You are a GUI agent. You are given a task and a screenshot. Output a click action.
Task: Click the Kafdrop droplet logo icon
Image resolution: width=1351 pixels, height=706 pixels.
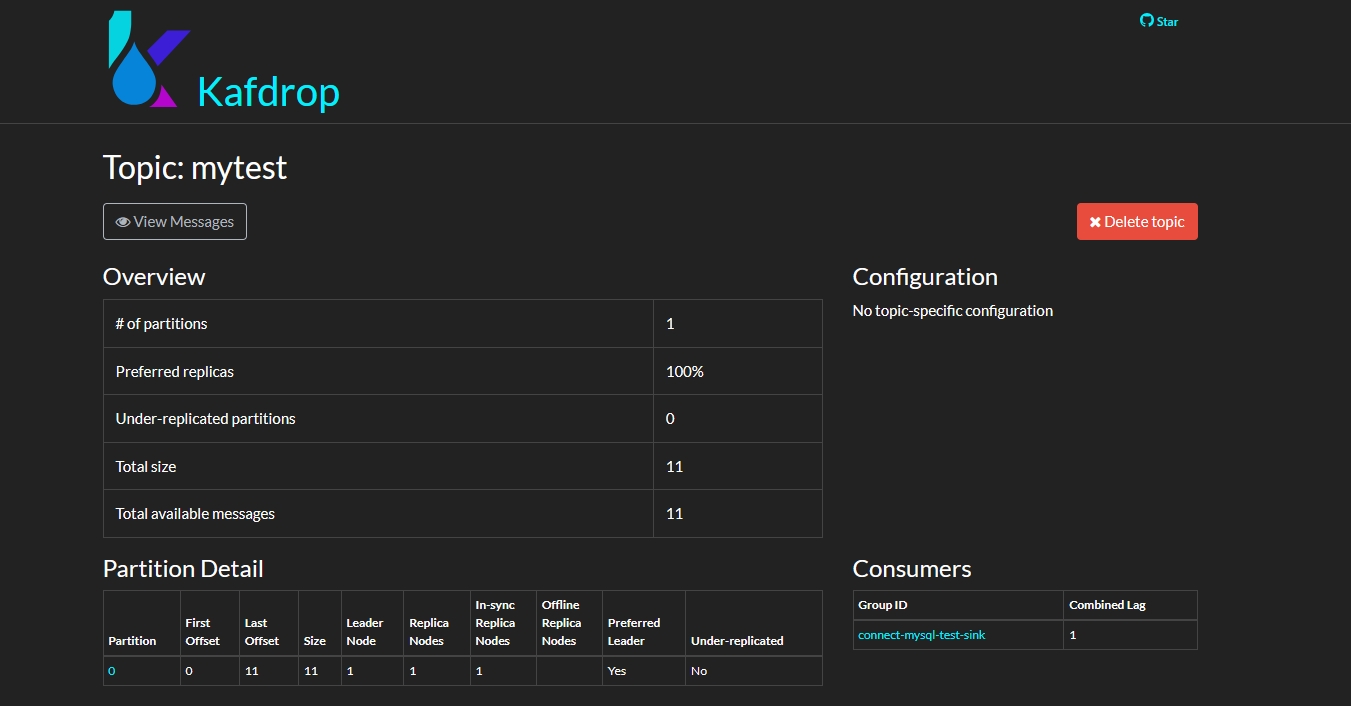(x=149, y=59)
